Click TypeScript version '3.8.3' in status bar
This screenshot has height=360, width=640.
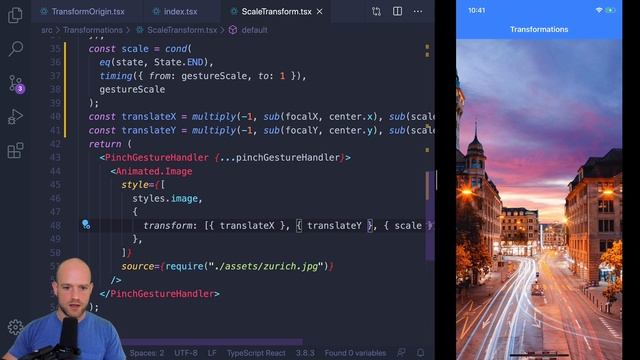(305, 353)
